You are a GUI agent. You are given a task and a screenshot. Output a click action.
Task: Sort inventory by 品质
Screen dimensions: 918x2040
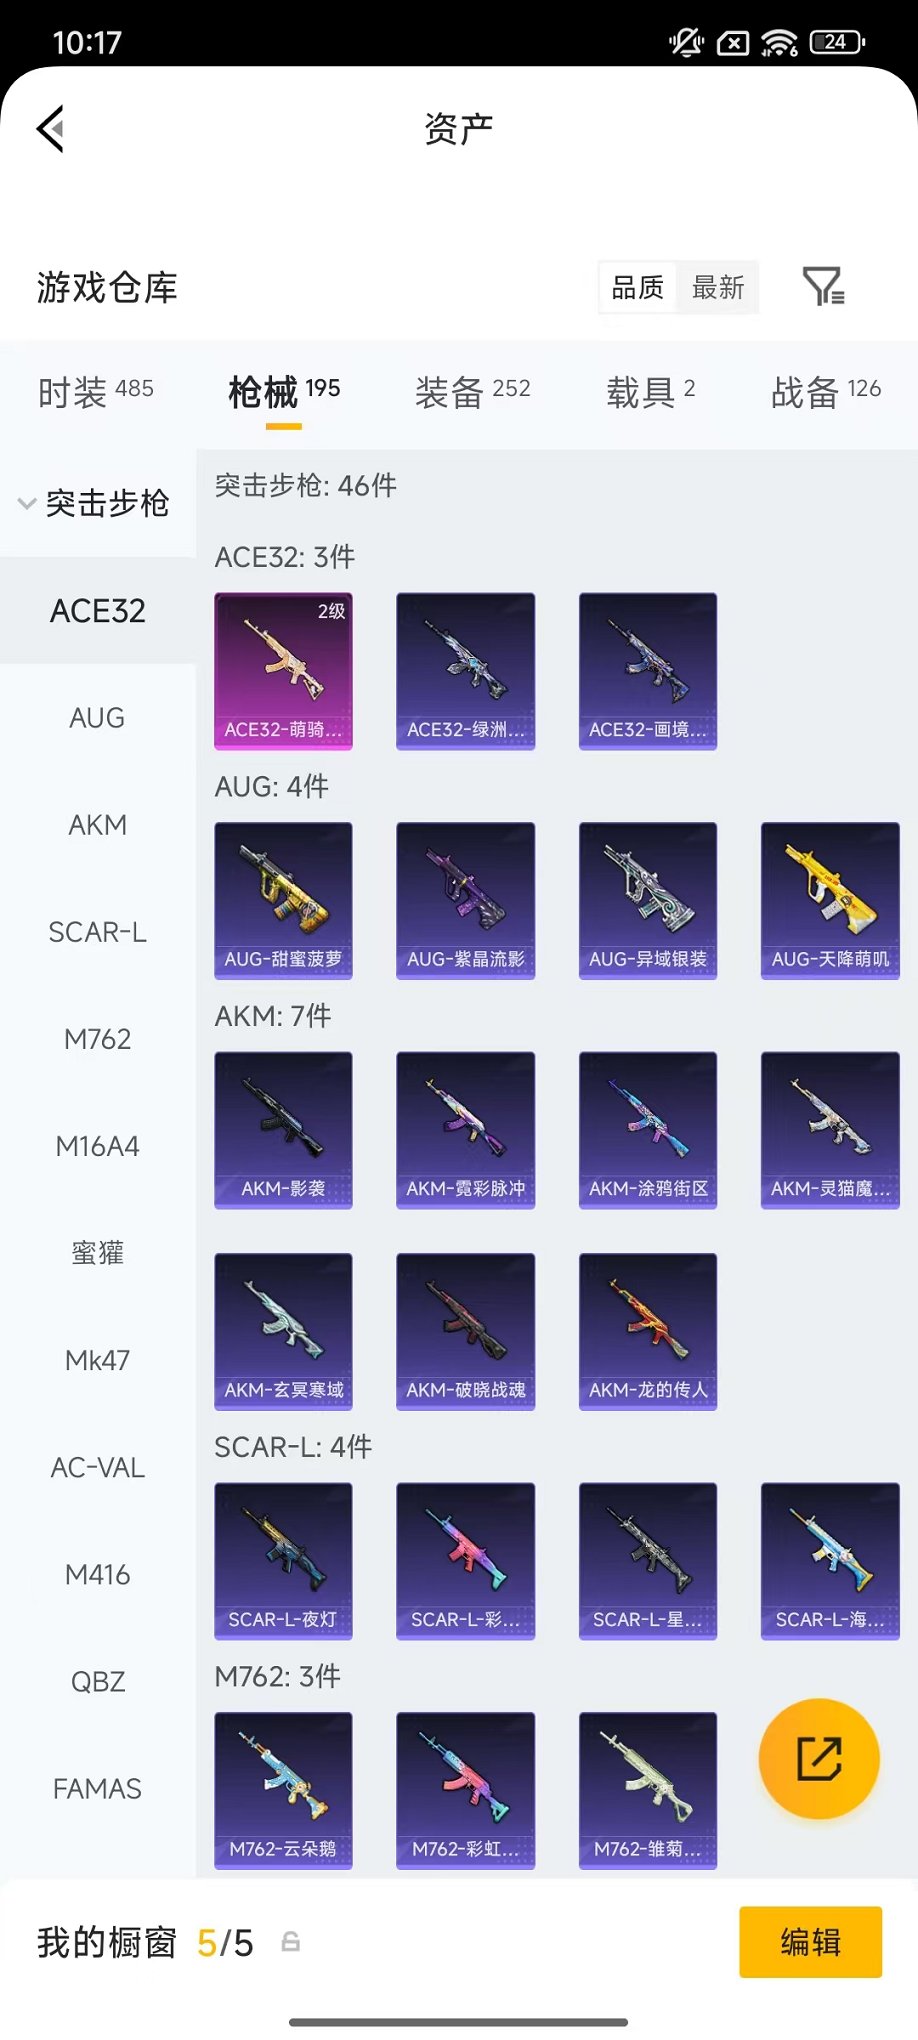pos(637,288)
